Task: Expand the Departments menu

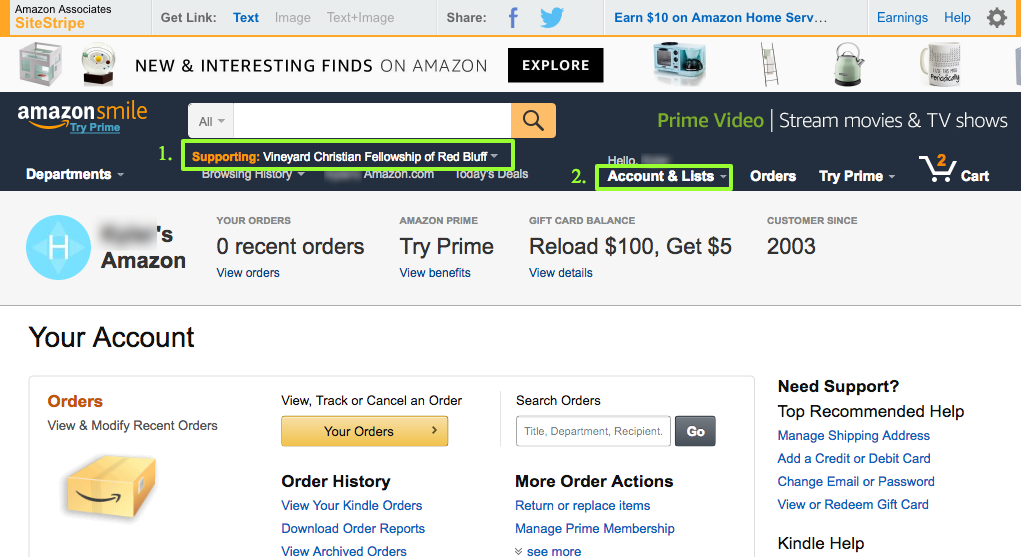Action: click(75, 174)
